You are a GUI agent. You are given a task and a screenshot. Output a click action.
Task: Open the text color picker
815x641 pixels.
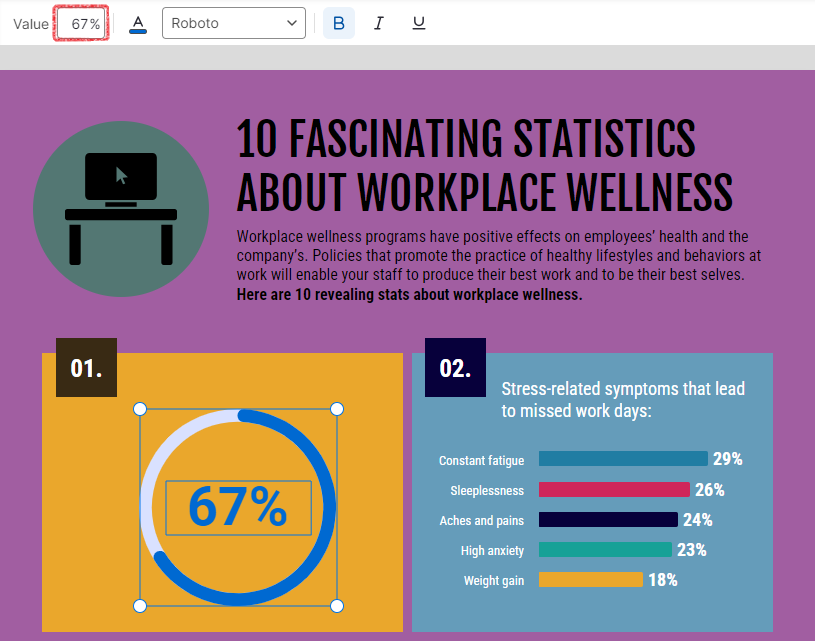138,23
